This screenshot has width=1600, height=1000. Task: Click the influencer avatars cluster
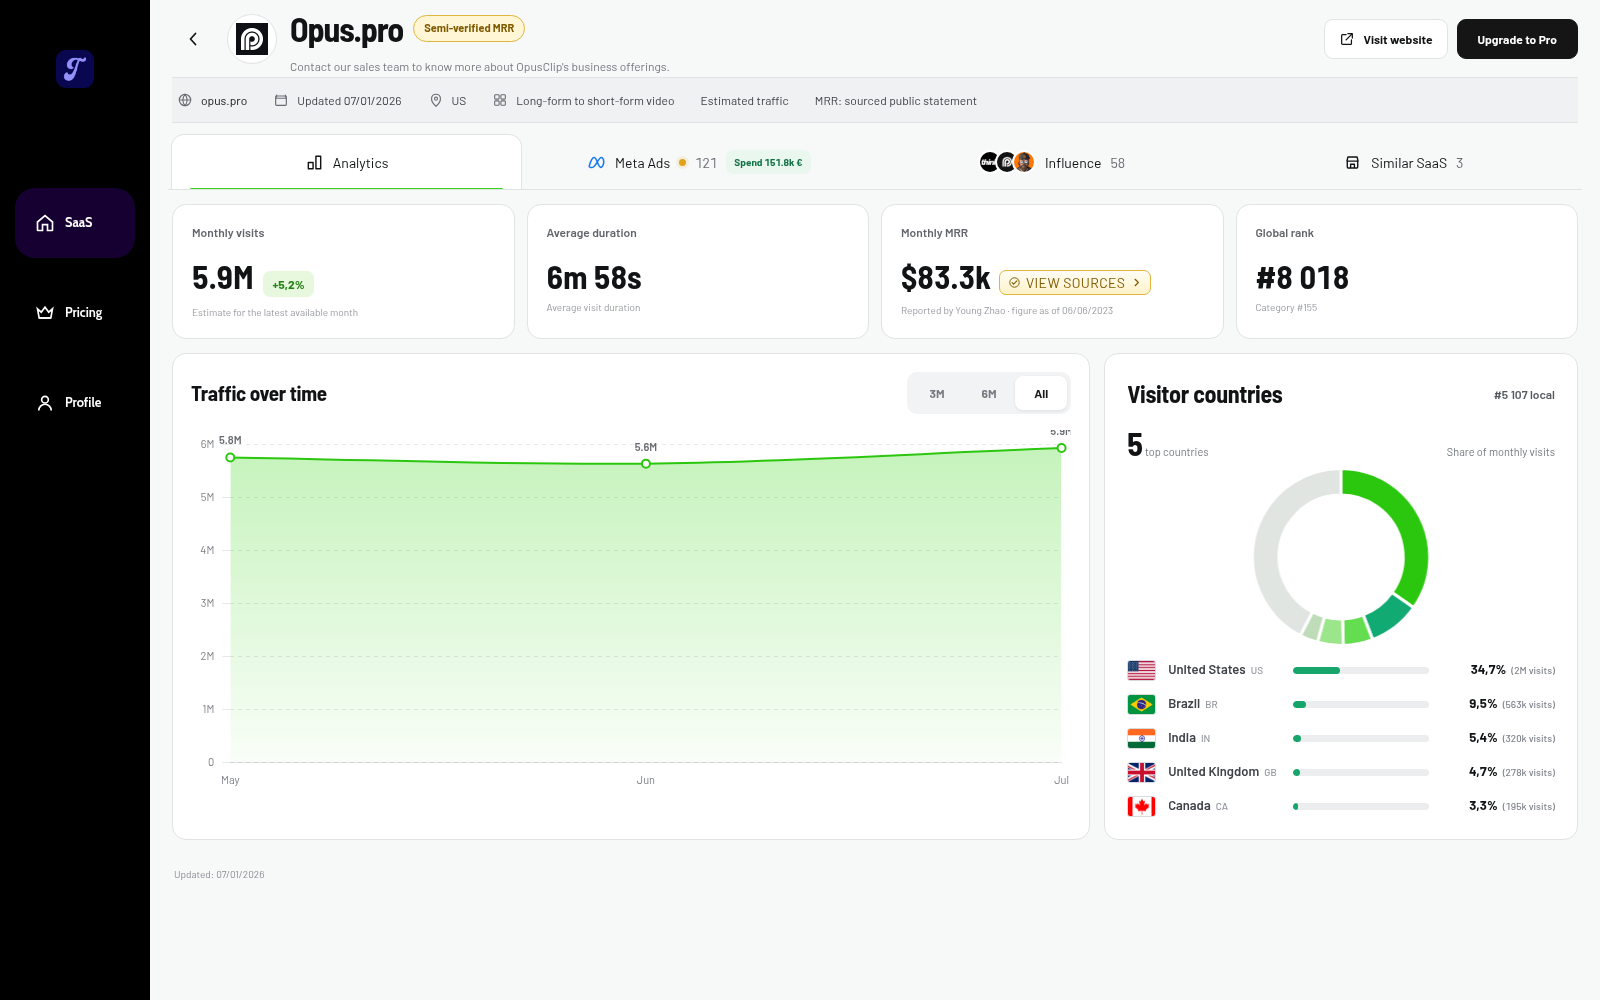point(1007,162)
